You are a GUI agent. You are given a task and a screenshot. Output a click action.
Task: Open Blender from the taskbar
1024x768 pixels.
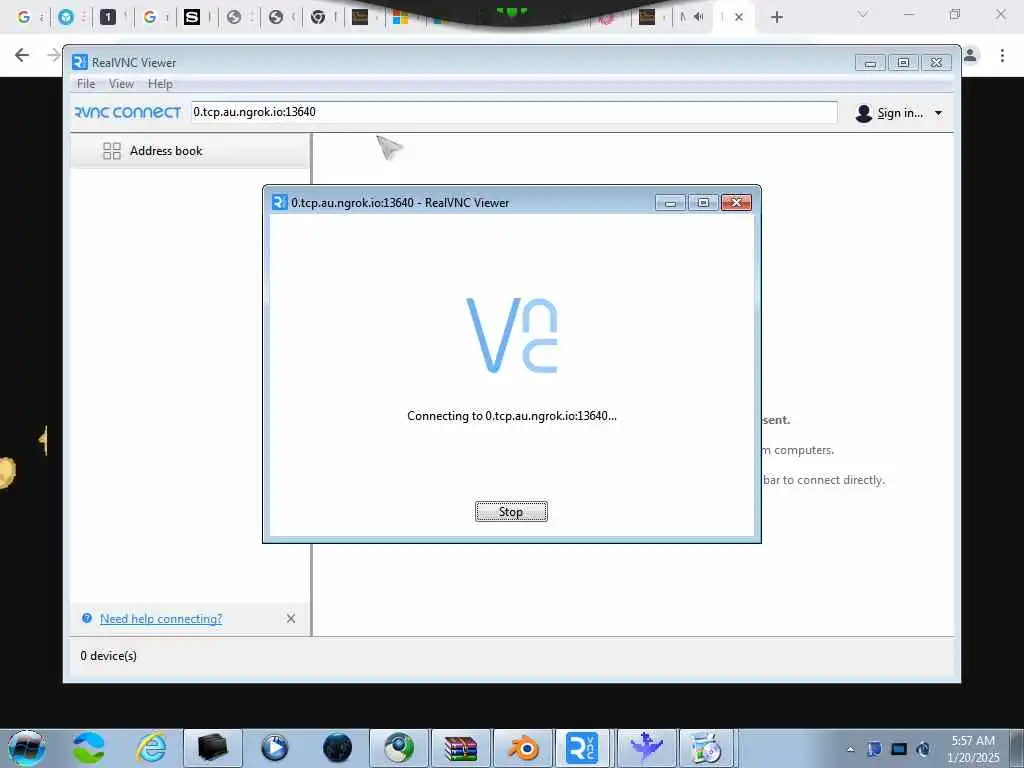tap(523, 748)
